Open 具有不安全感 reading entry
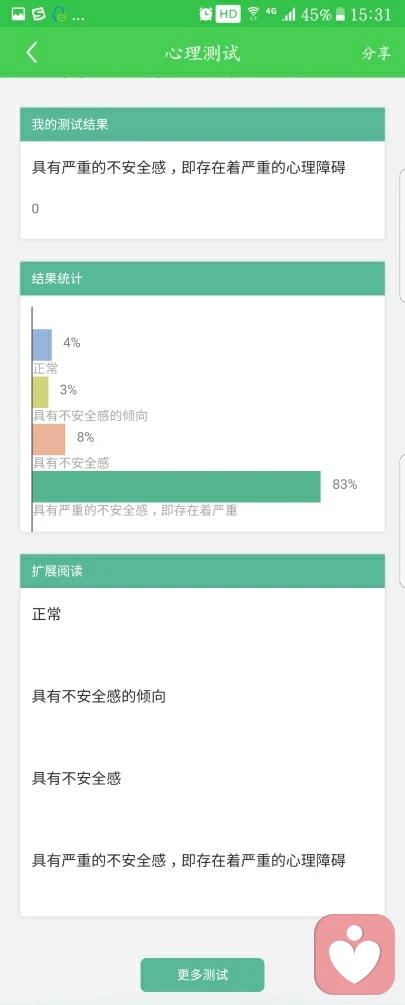The image size is (405, 1005). [76, 778]
